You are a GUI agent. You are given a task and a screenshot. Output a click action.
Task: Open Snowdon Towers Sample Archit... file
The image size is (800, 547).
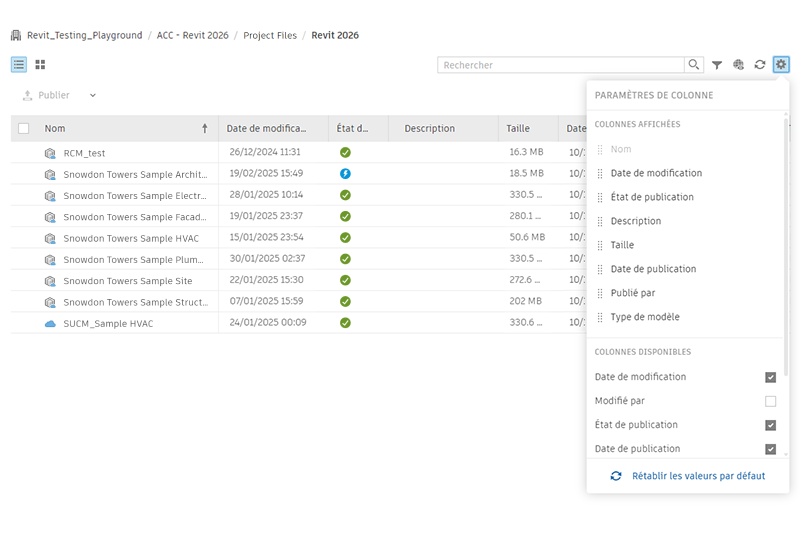[135, 175]
